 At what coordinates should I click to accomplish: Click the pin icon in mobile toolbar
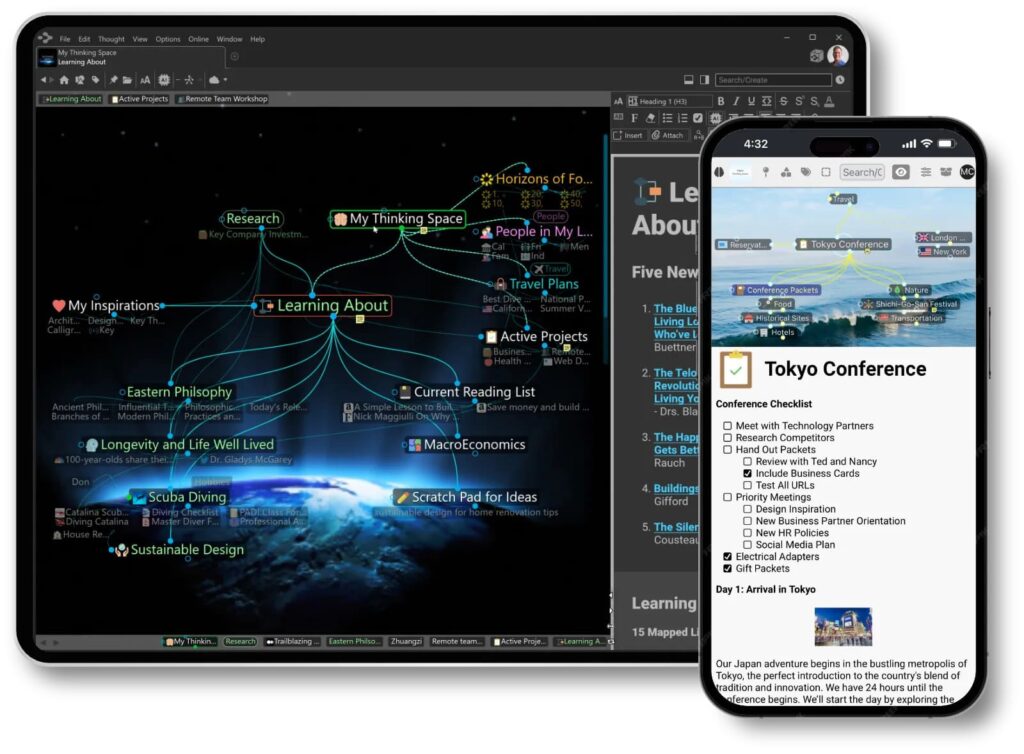pyautogui.click(x=766, y=172)
